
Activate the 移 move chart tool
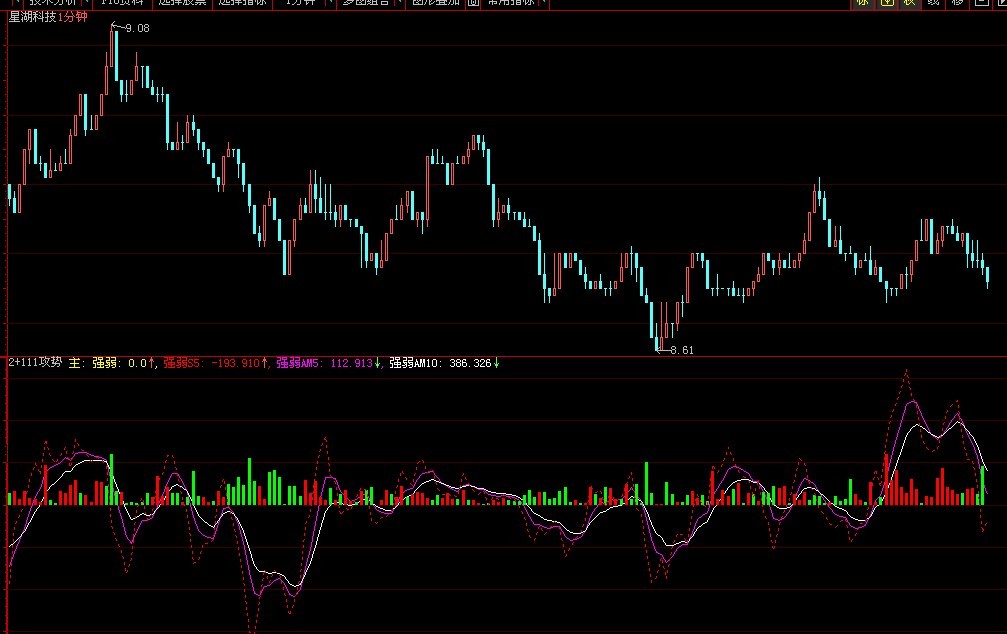click(957, 3)
